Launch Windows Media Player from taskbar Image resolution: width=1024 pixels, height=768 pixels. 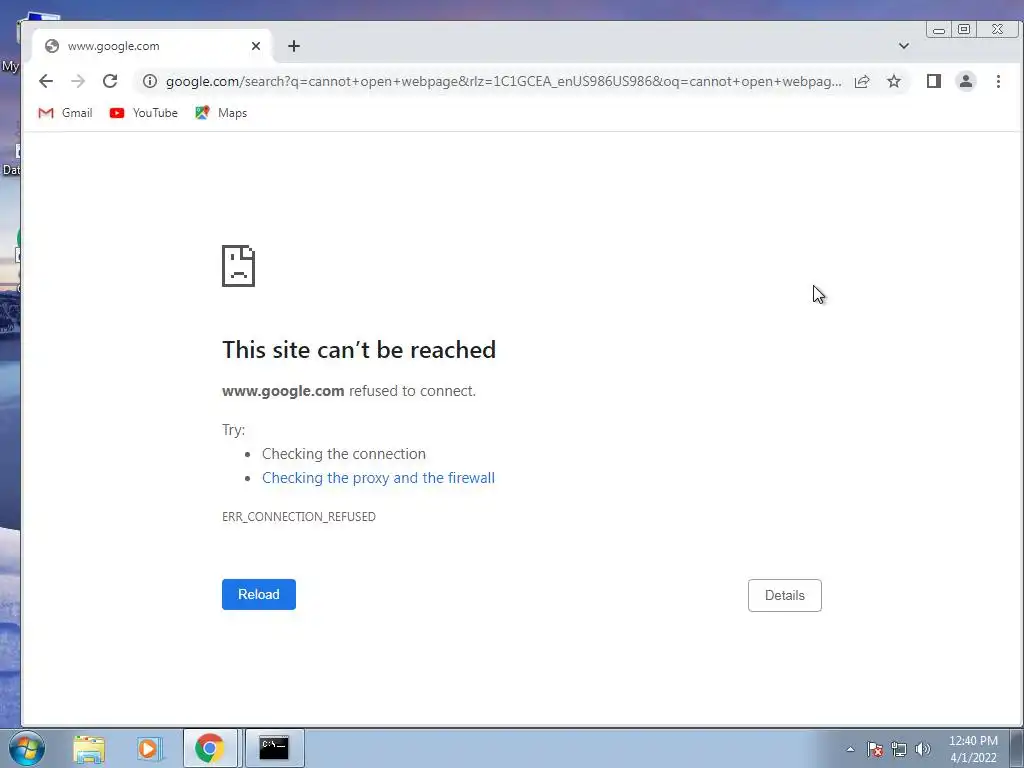click(x=149, y=748)
